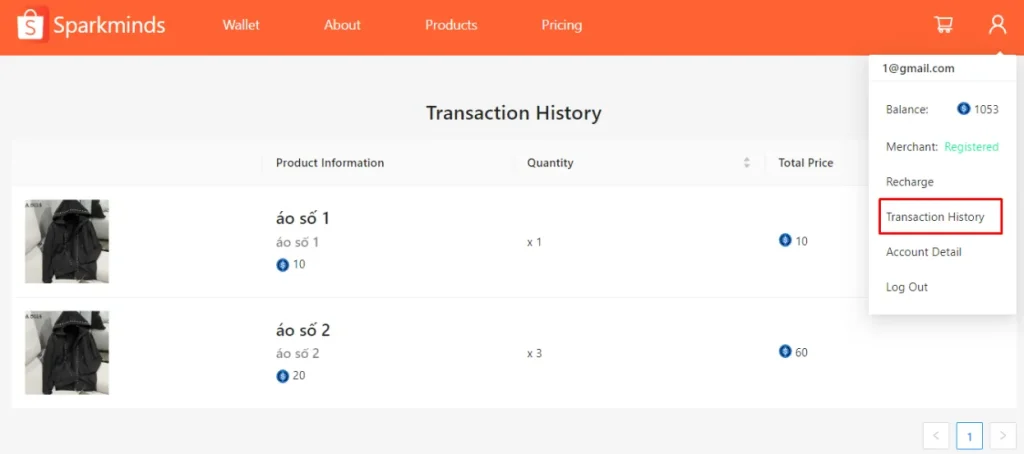
Task: Open the About page
Action: [x=342, y=25]
